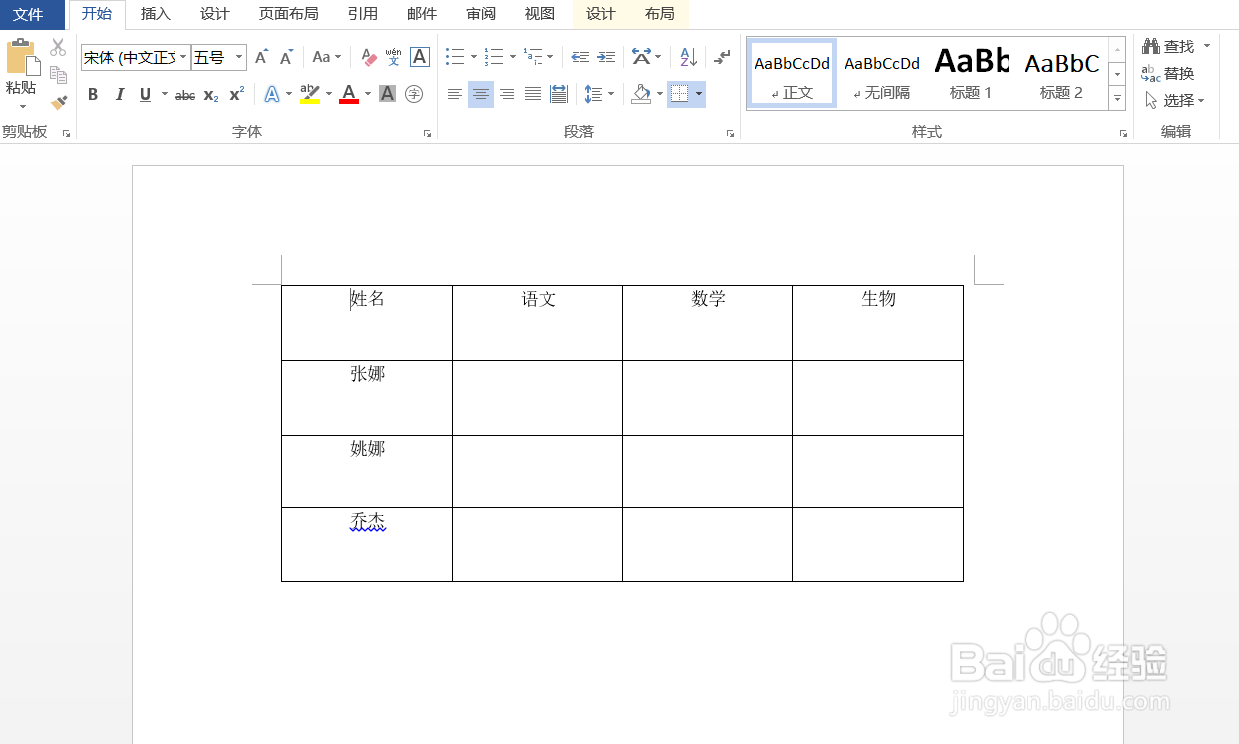Center align the paragraph
Image resolution: width=1239 pixels, height=744 pixels.
click(x=481, y=94)
